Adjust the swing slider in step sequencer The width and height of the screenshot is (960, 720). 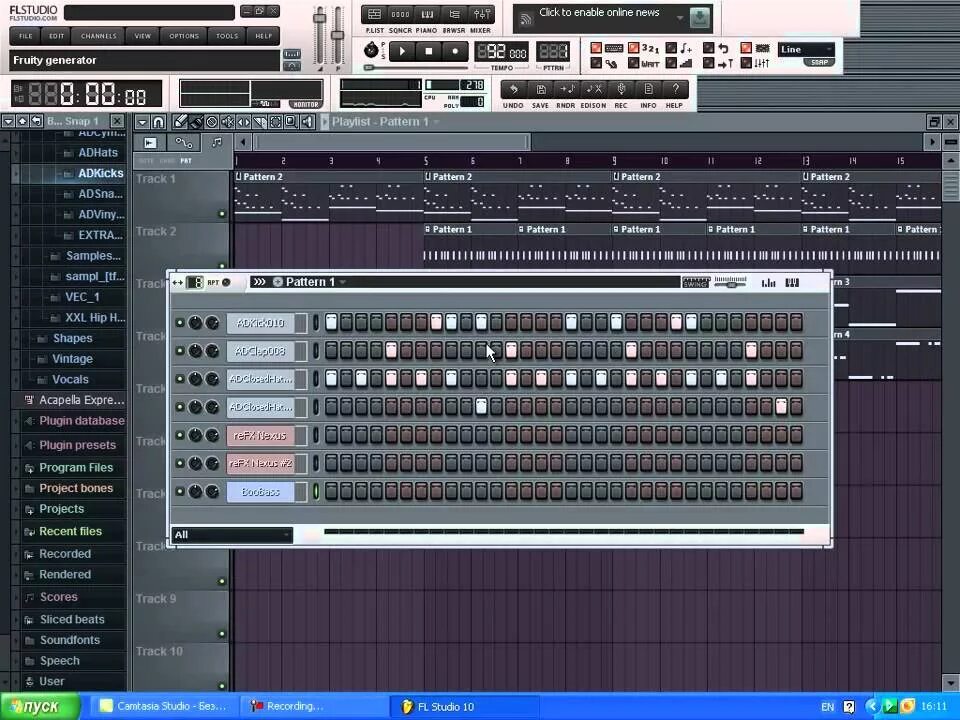(x=730, y=282)
